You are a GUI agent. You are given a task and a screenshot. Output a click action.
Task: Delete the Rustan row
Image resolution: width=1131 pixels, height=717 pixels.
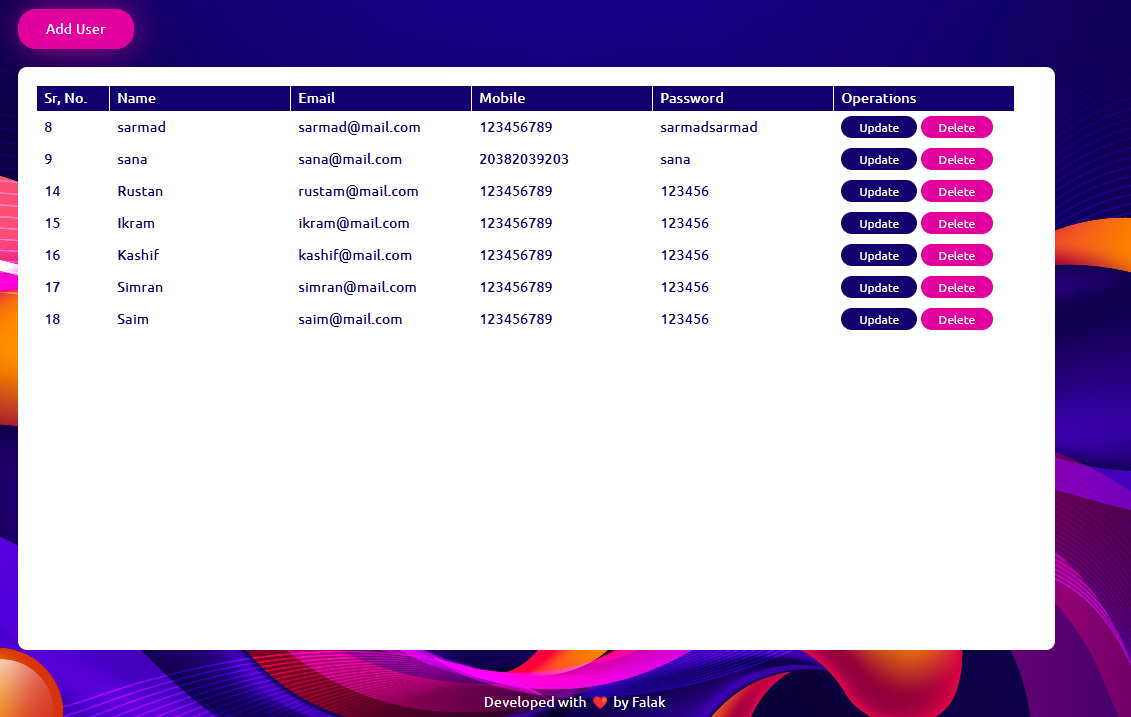point(956,192)
